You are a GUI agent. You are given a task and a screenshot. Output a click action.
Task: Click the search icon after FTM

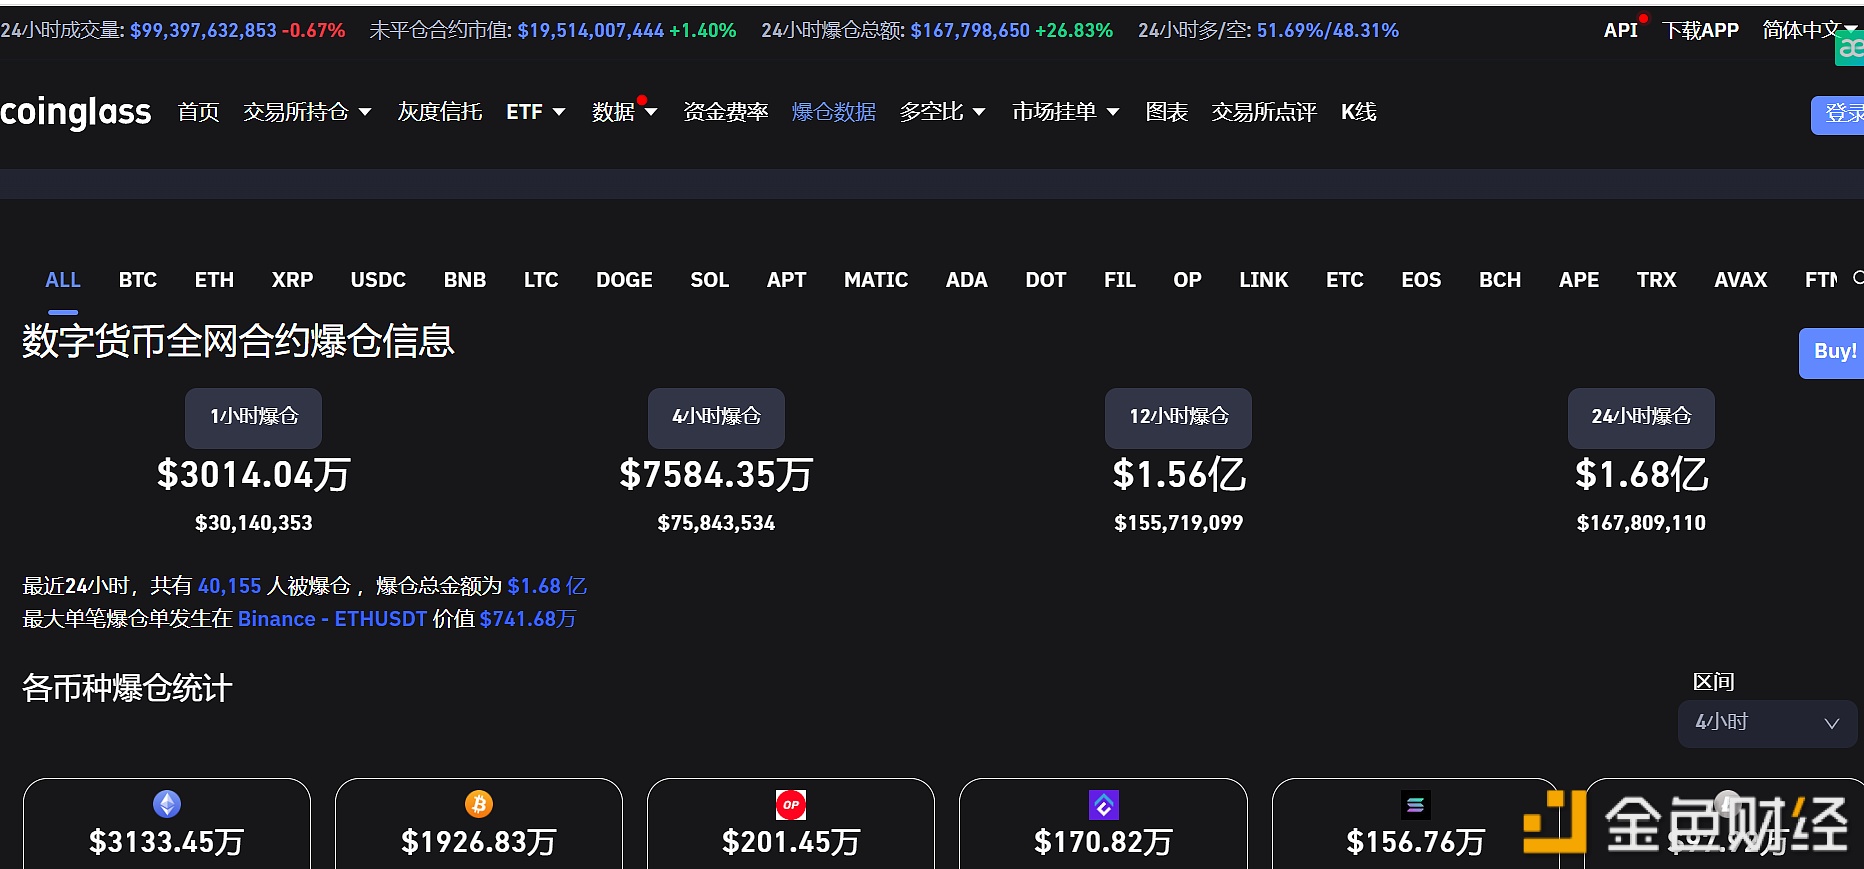pos(1857,278)
